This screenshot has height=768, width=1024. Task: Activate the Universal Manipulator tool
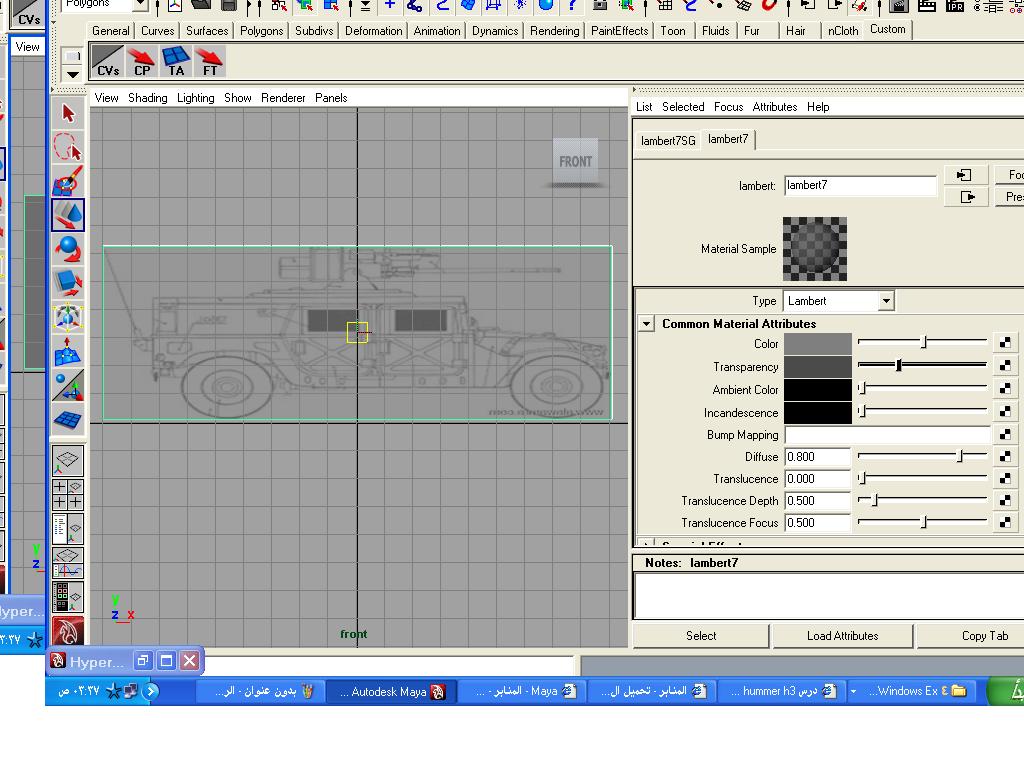pos(68,317)
